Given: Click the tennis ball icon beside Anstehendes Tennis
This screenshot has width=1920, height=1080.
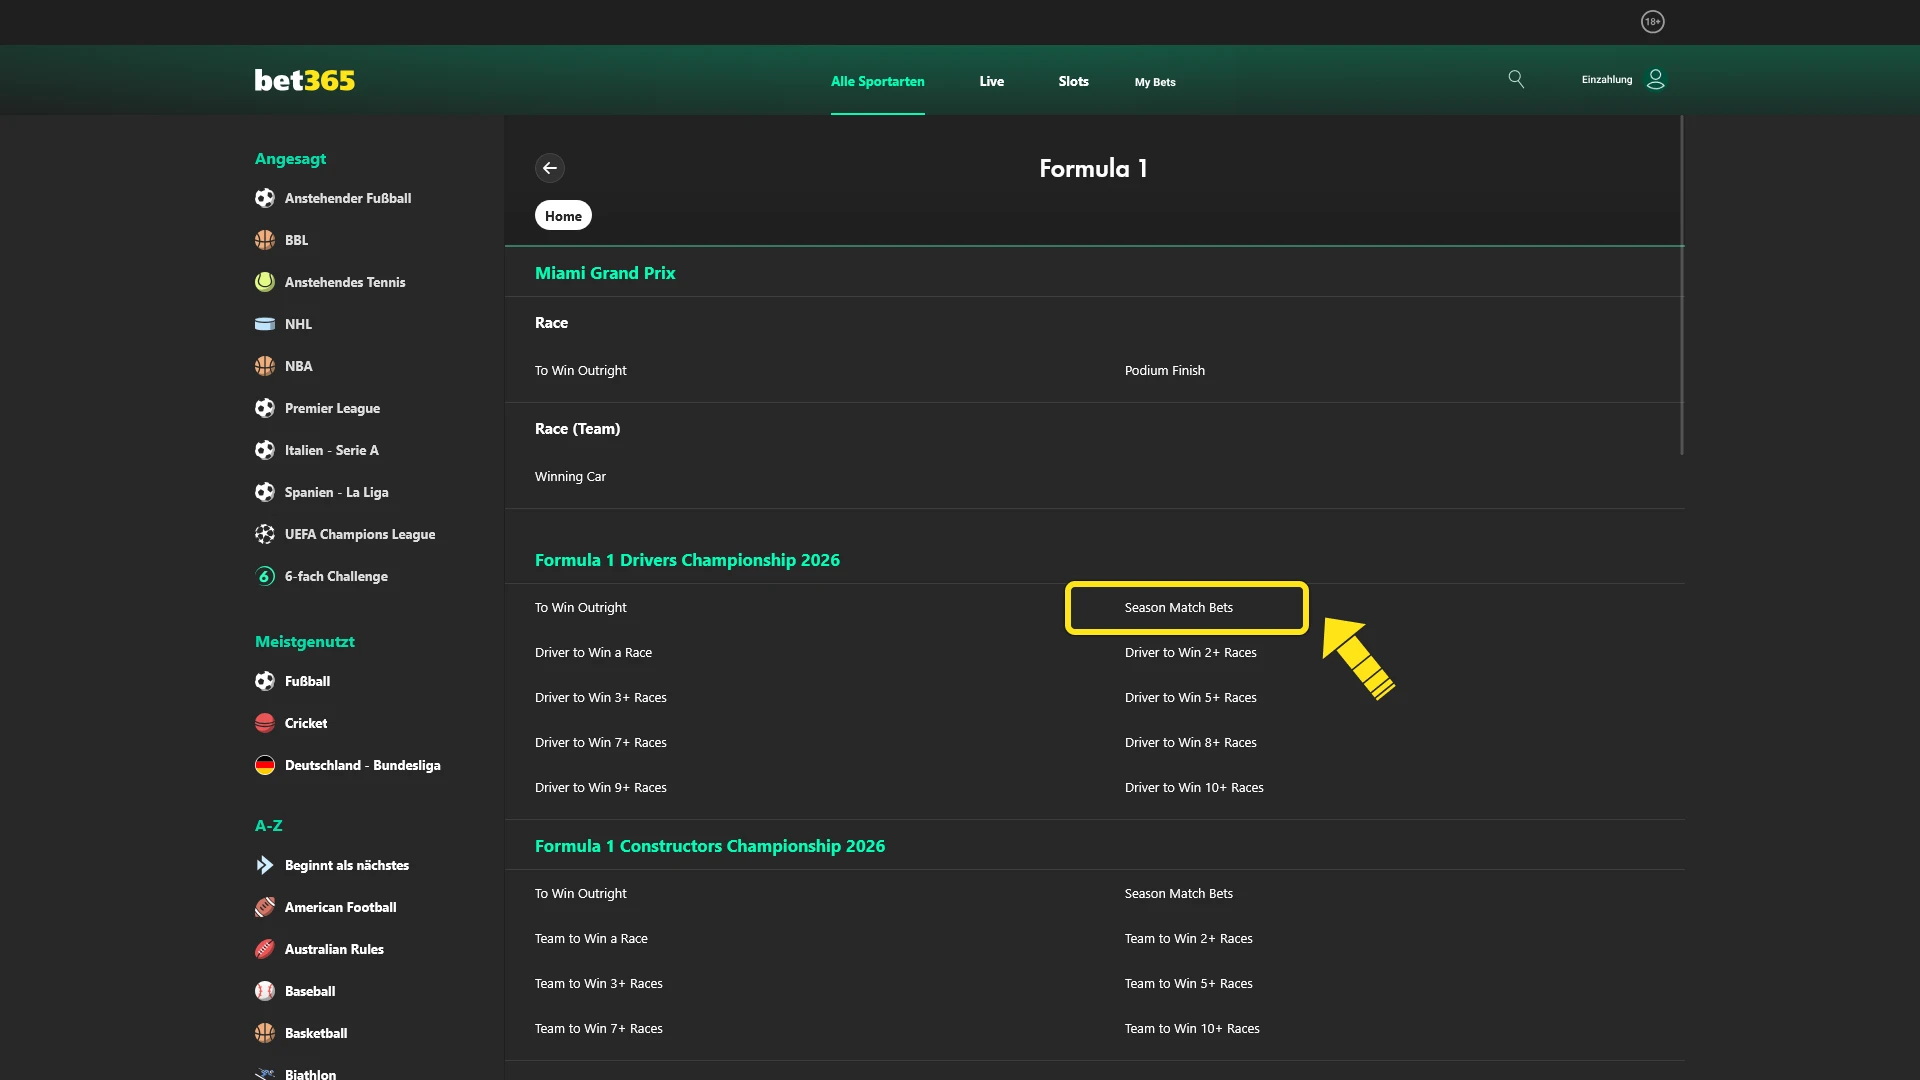Looking at the screenshot, I should click(x=264, y=282).
